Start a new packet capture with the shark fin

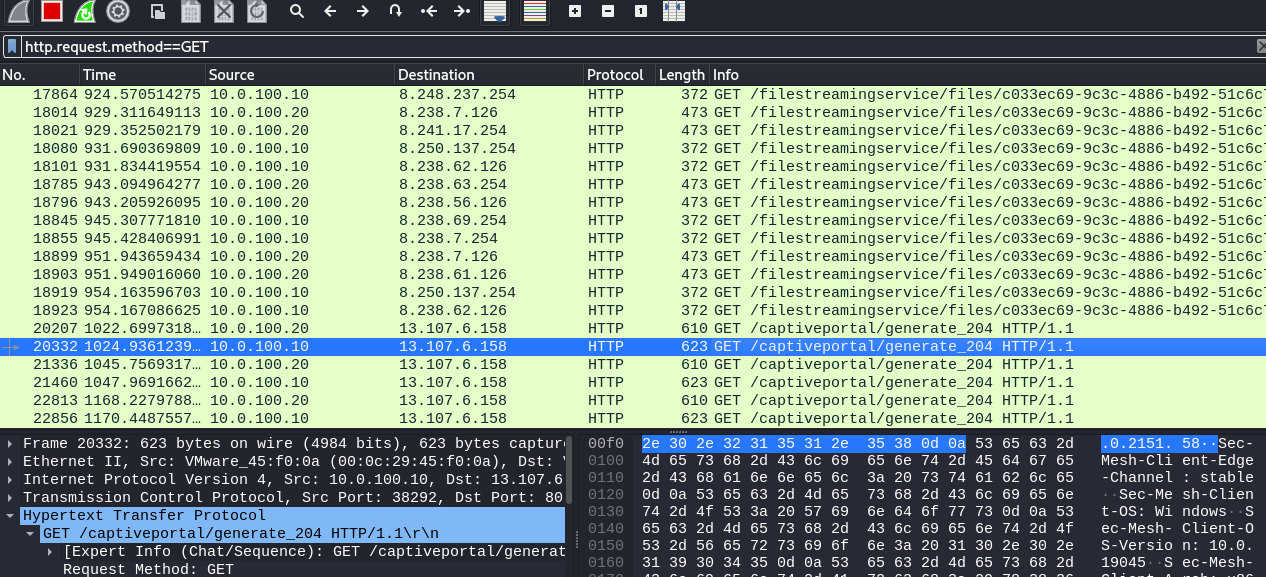tap(19, 11)
